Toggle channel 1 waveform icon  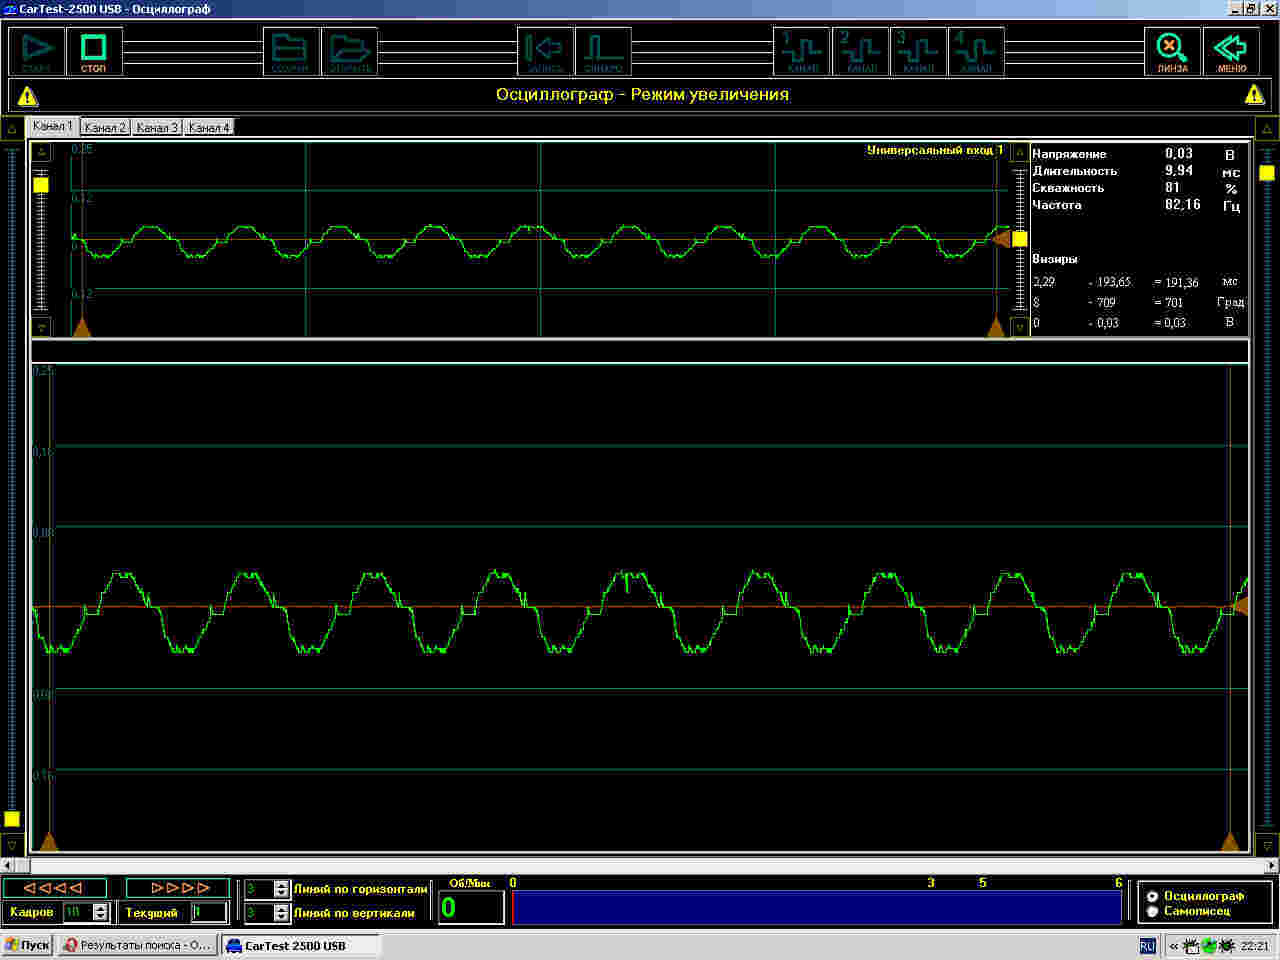(802, 50)
